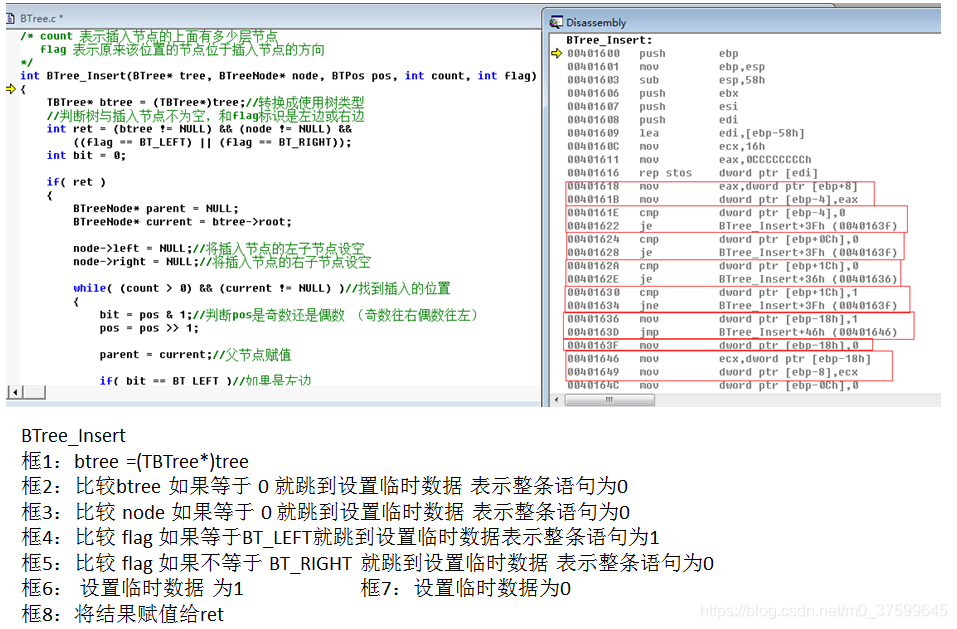Click disassembly line 00401603 sub esp,58h
The height and width of the screenshot is (629, 957).
[666, 80]
